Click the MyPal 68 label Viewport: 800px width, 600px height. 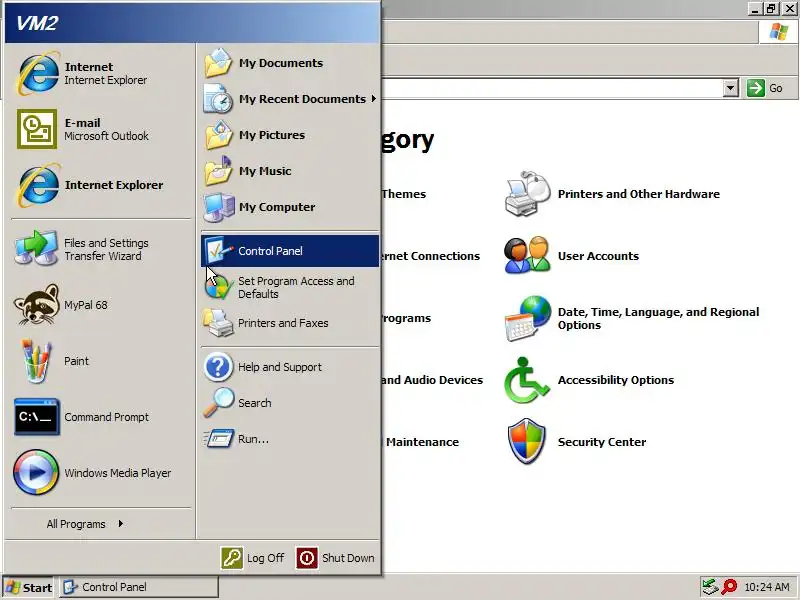(86, 305)
